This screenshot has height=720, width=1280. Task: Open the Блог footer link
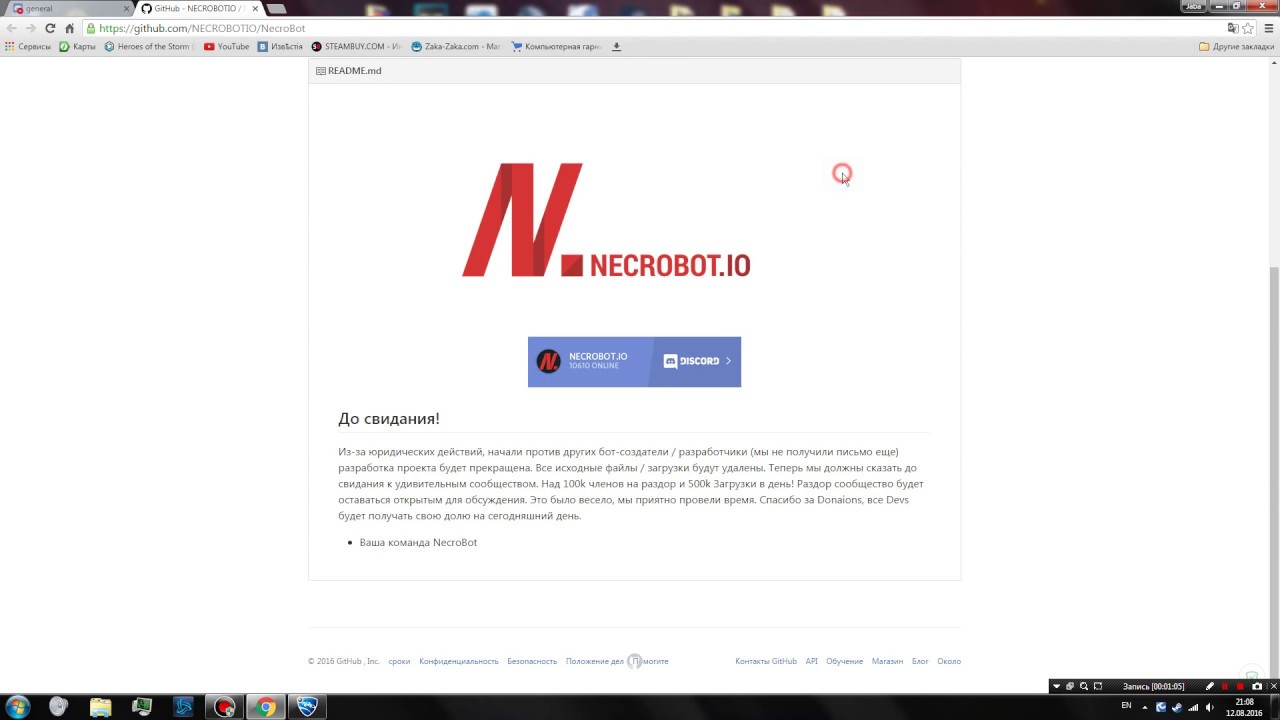(x=920, y=661)
